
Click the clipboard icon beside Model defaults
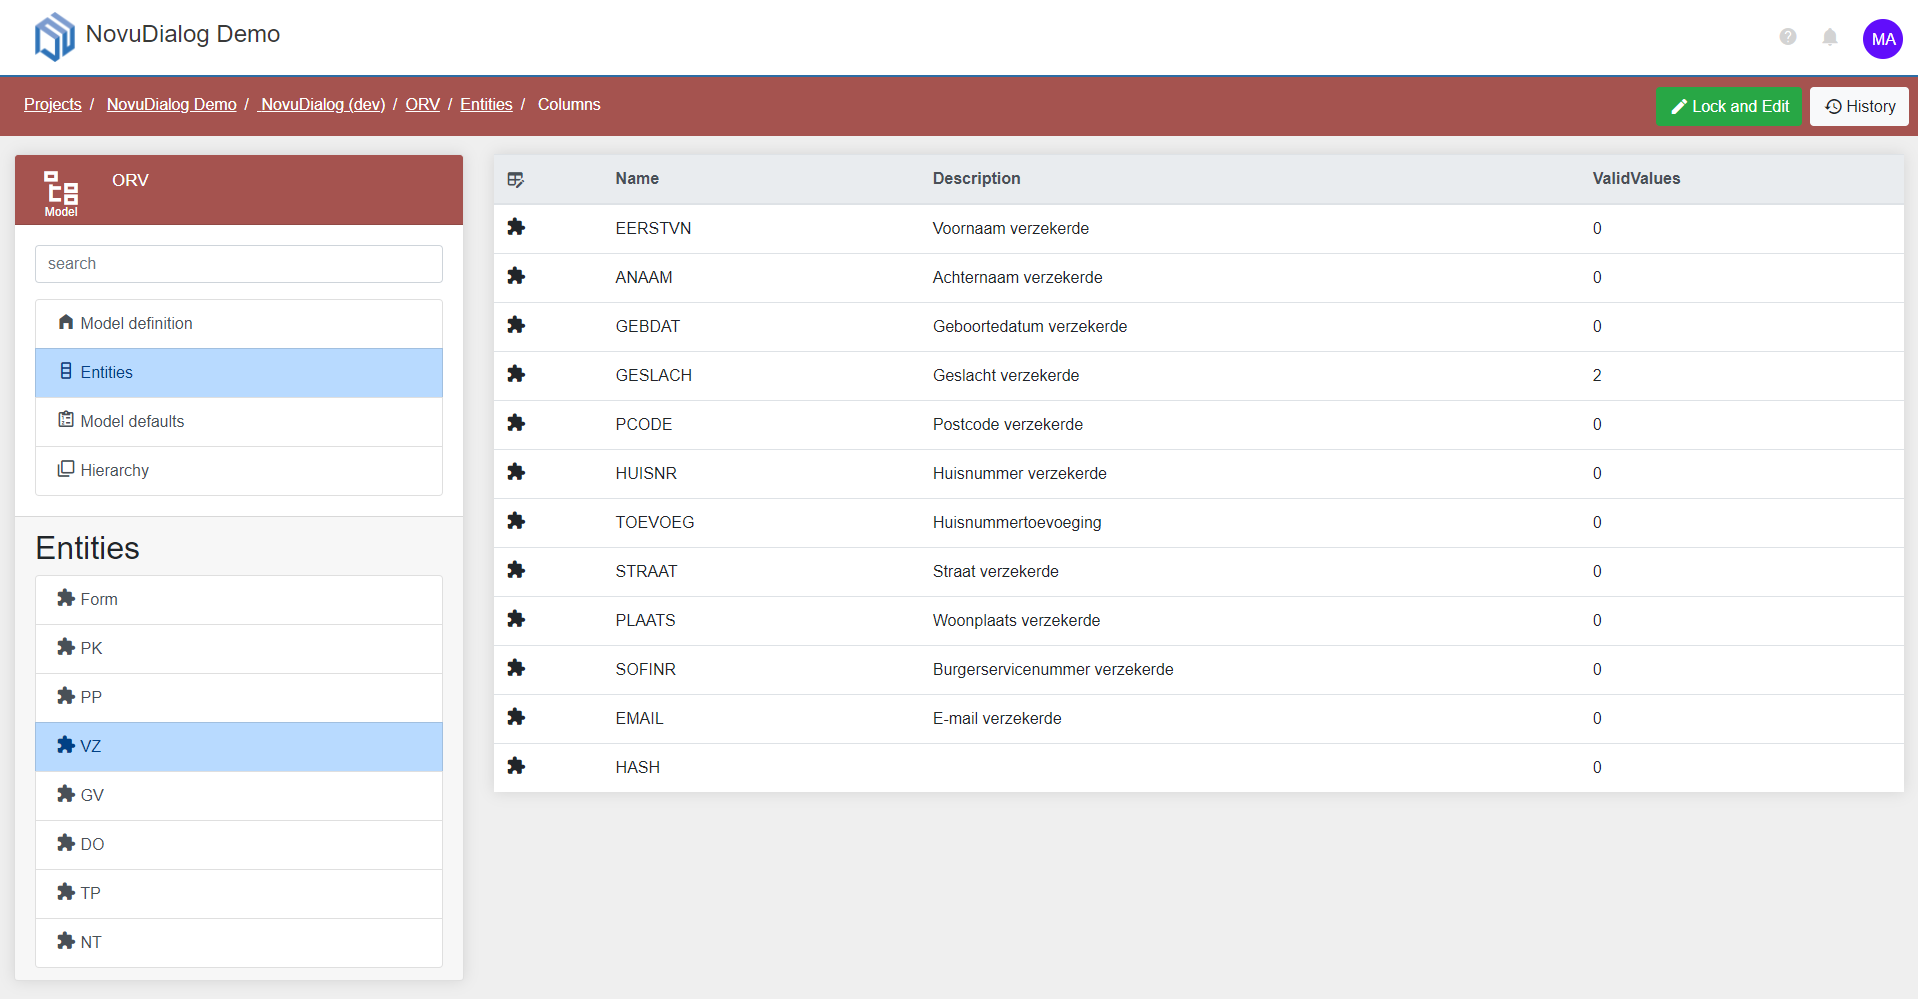pos(66,420)
